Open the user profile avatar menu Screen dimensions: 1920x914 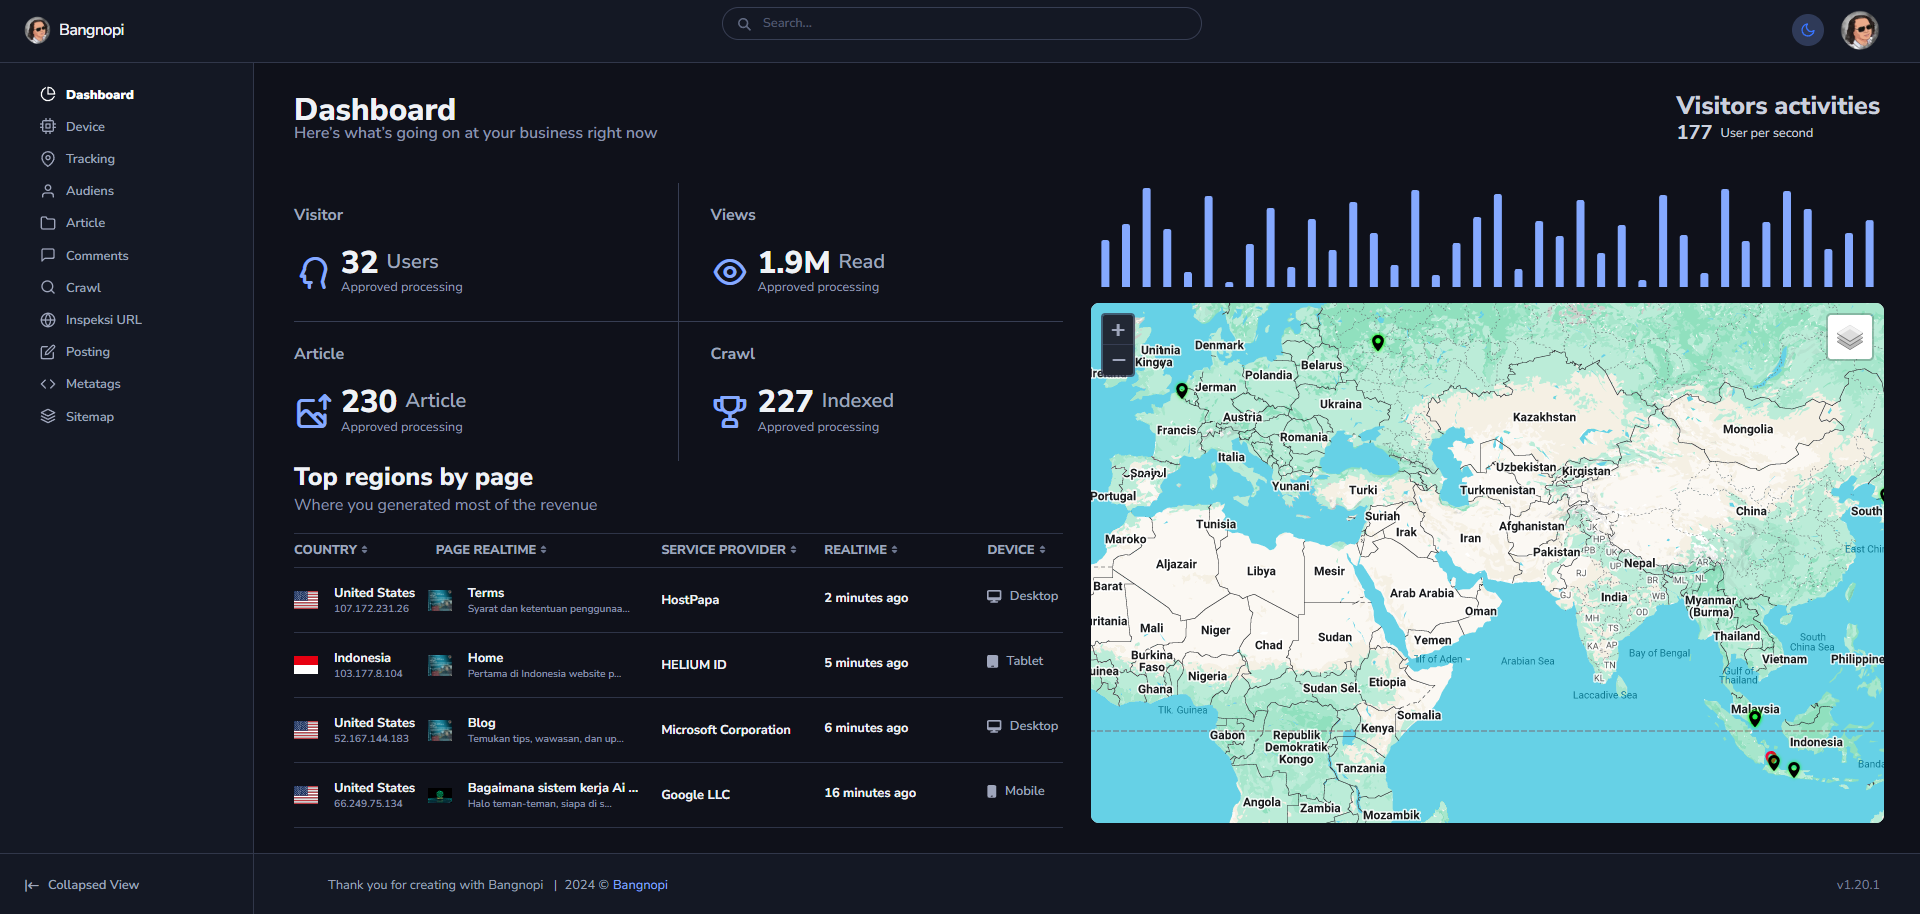(x=1859, y=30)
